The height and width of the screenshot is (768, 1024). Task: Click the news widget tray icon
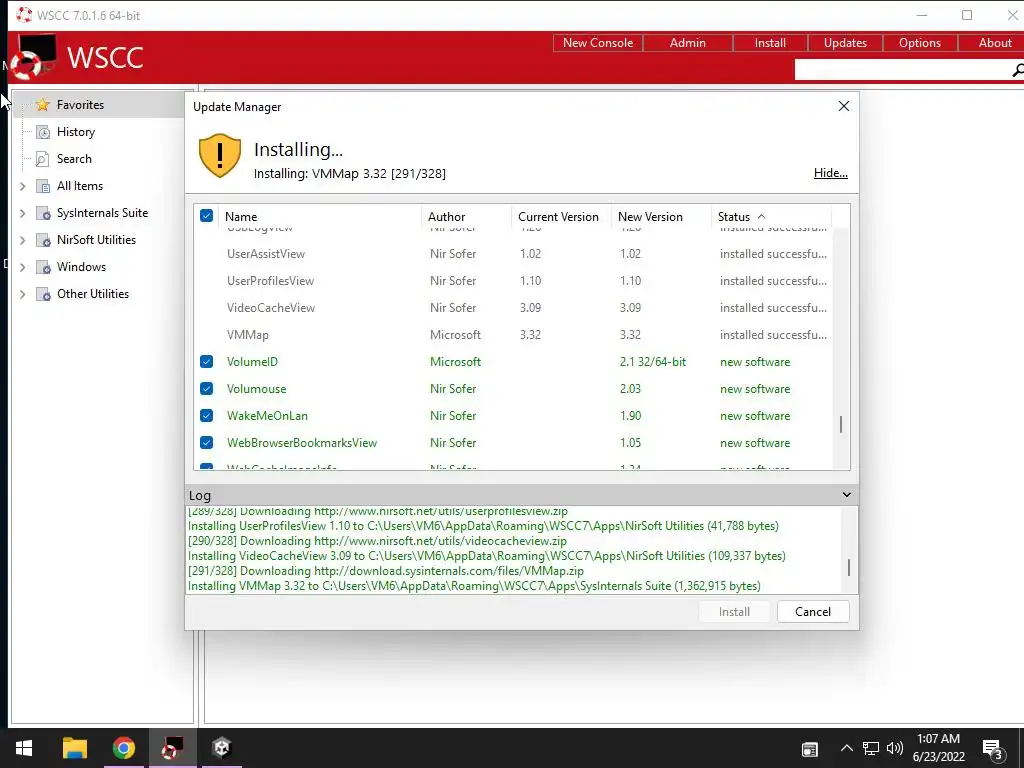coord(810,749)
